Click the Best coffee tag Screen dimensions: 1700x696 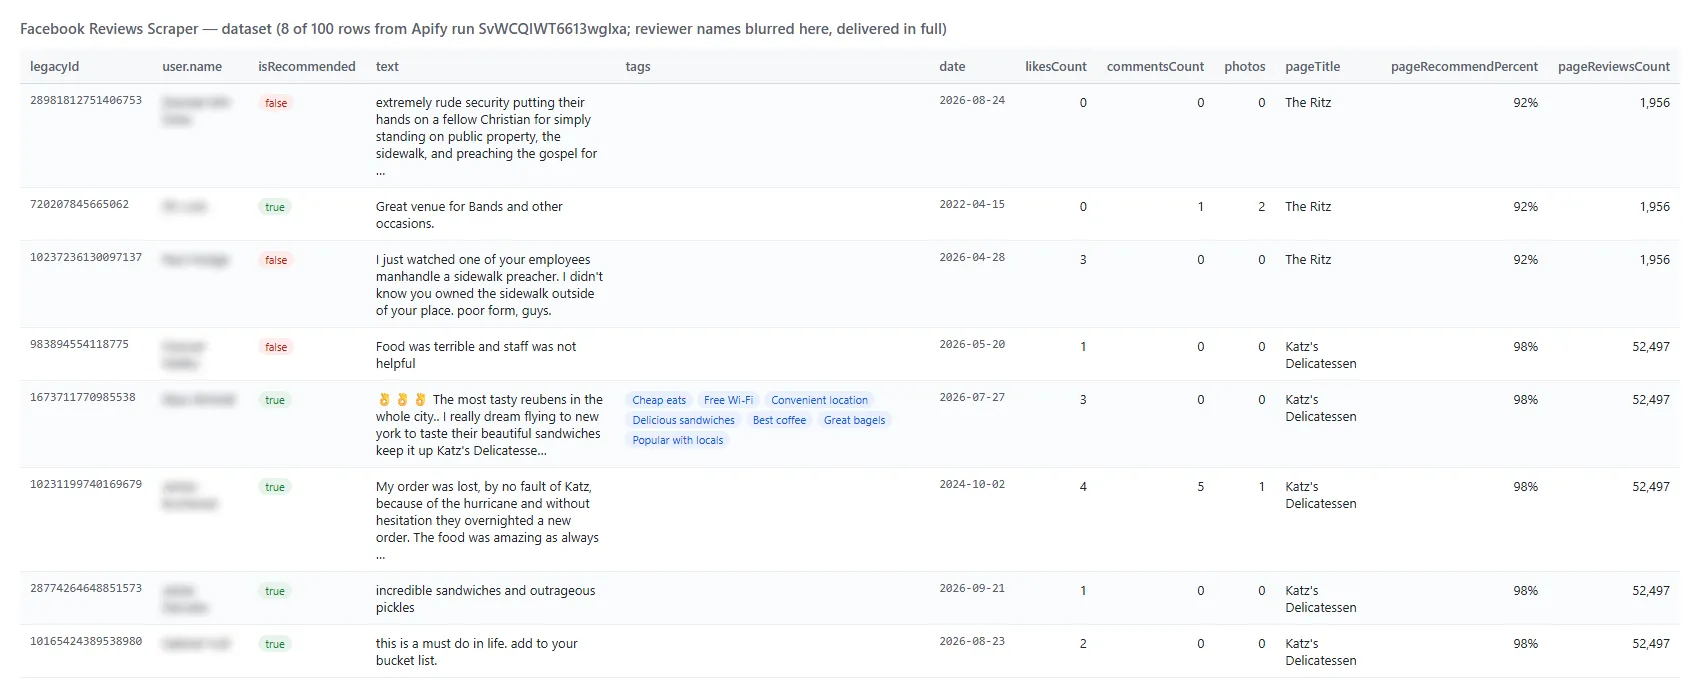[x=779, y=420]
